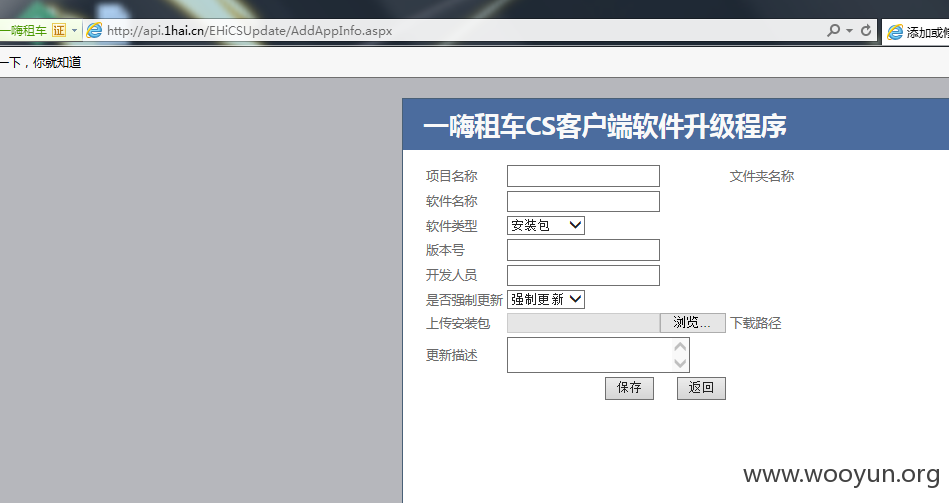Image resolution: width=949 pixels, height=503 pixels.
Task: Click the 项目名称 input field
Action: (x=583, y=176)
